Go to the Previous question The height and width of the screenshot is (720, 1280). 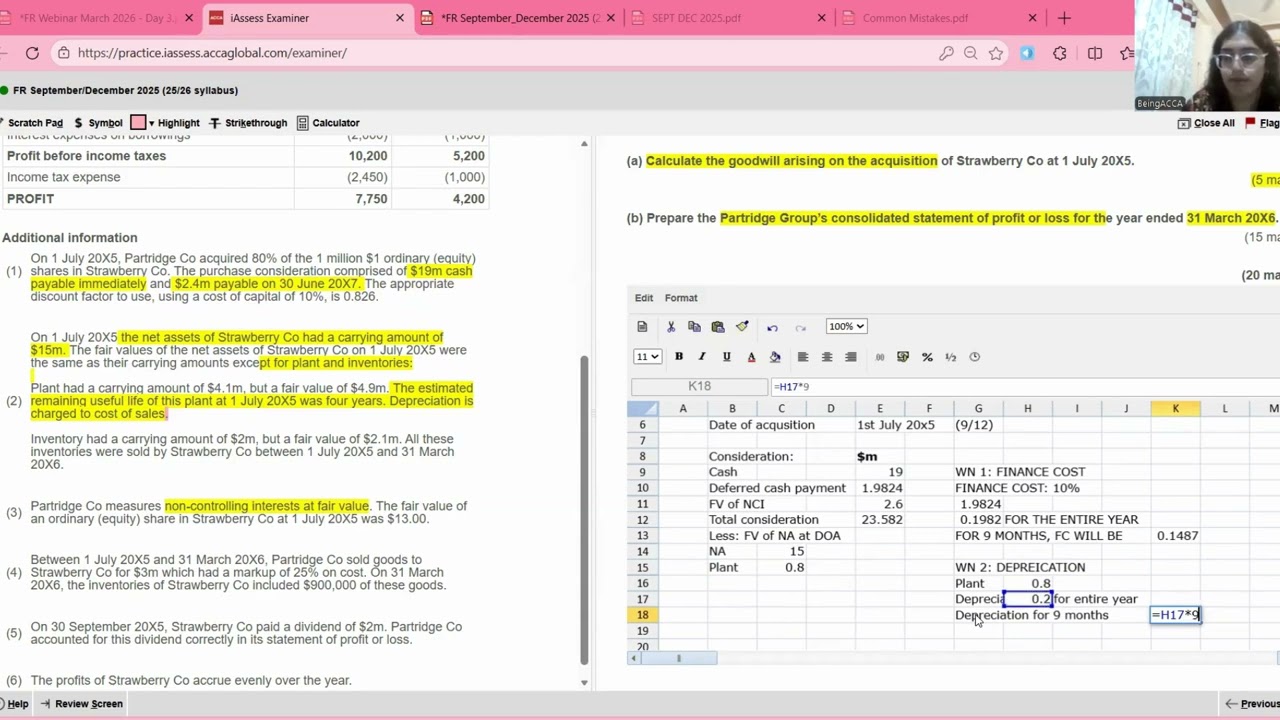click(1252, 704)
